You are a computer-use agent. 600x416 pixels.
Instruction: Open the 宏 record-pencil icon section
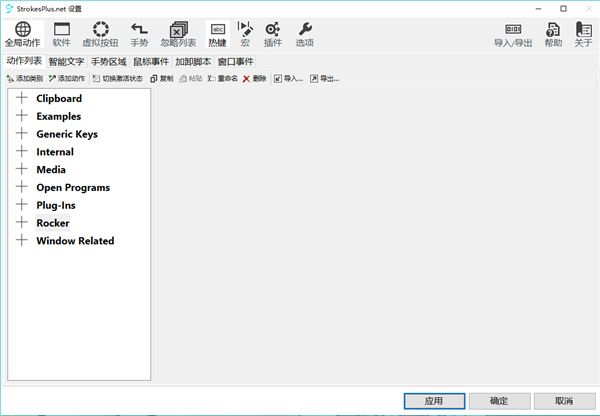(245, 34)
